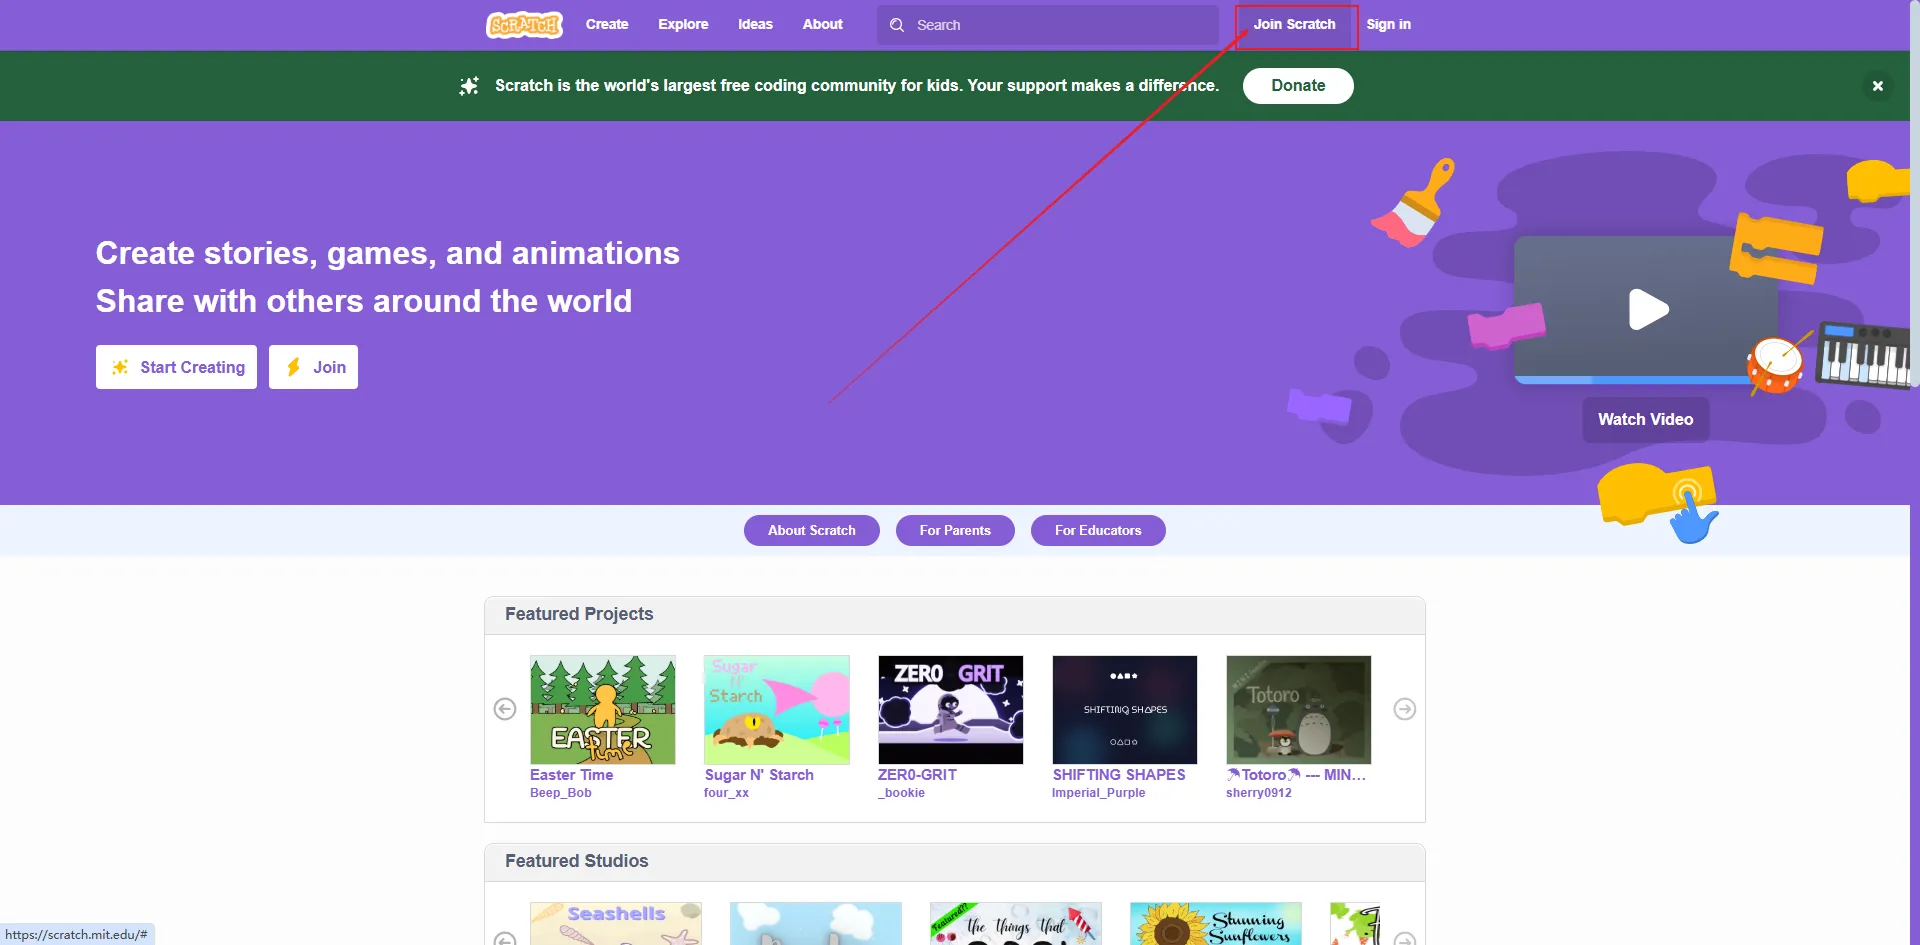Screen dimensions: 1920x945
Task: Open the SHIFTING SHAPES project thumbnail
Action: [1125, 710]
